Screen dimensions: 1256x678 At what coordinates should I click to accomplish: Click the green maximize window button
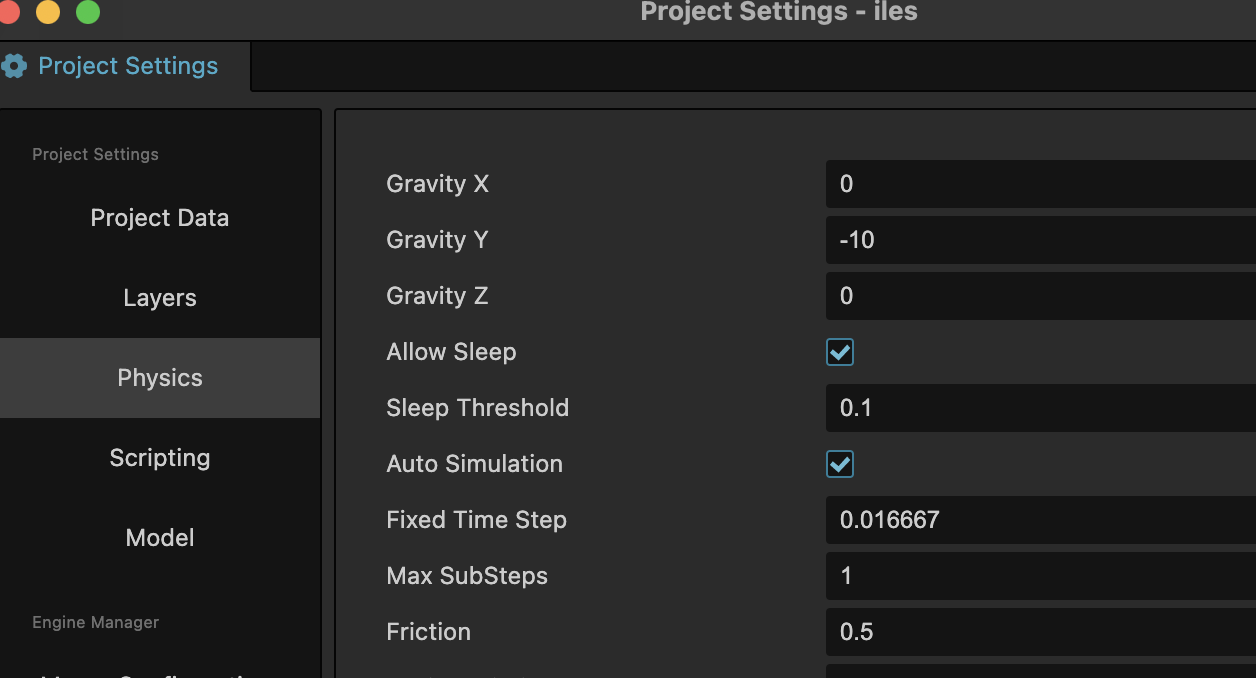point(88,12)
